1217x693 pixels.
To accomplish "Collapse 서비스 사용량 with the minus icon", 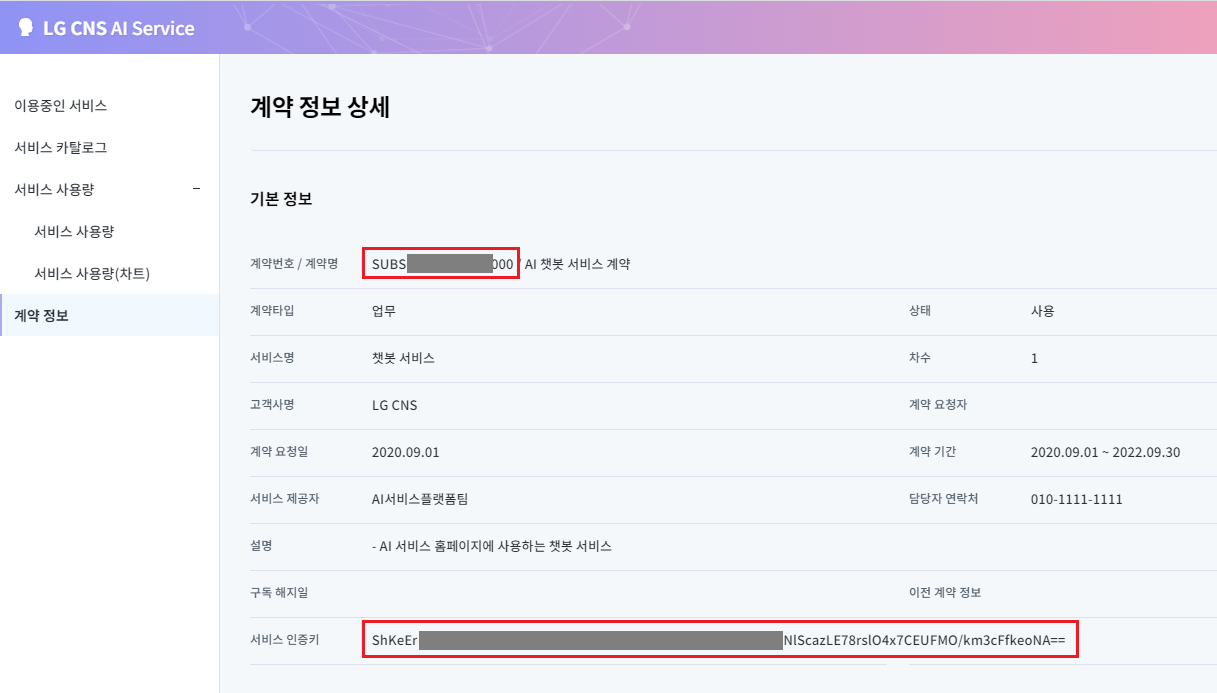I will pos(196,189).
